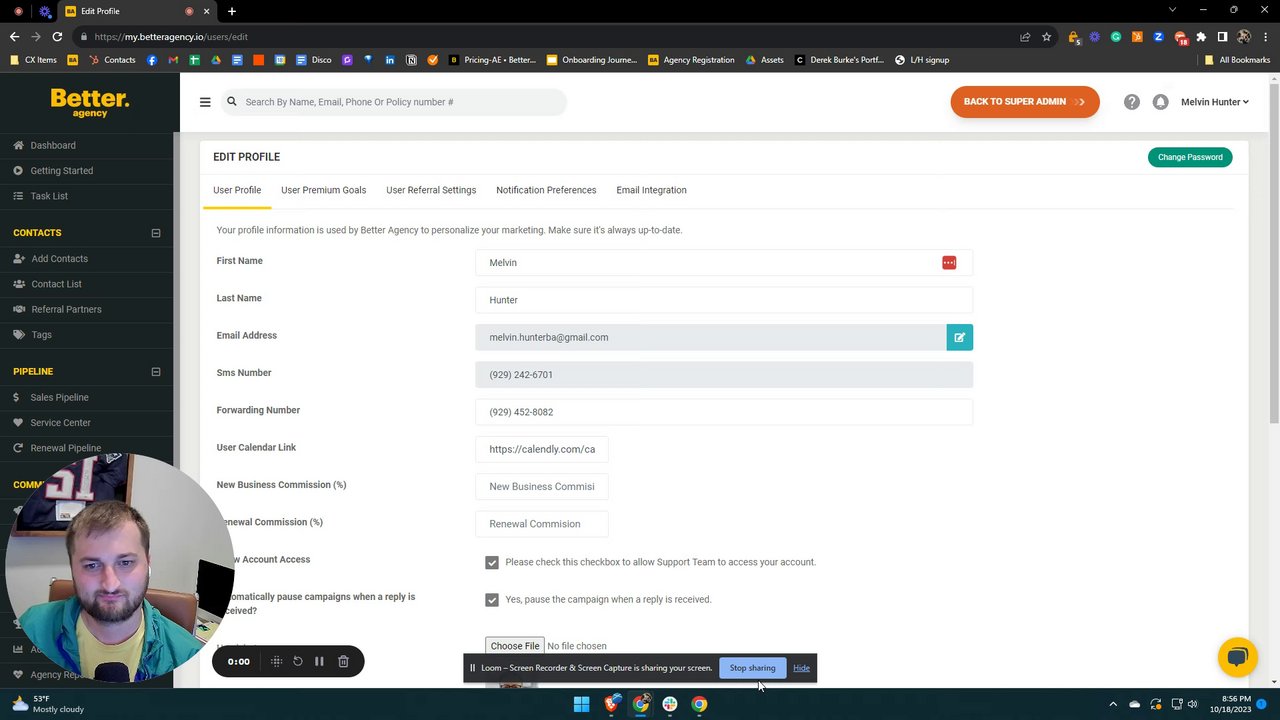
Task: Open the Chrome three-dot menu
Action: pyautogui.click(x=1265, y=37)
